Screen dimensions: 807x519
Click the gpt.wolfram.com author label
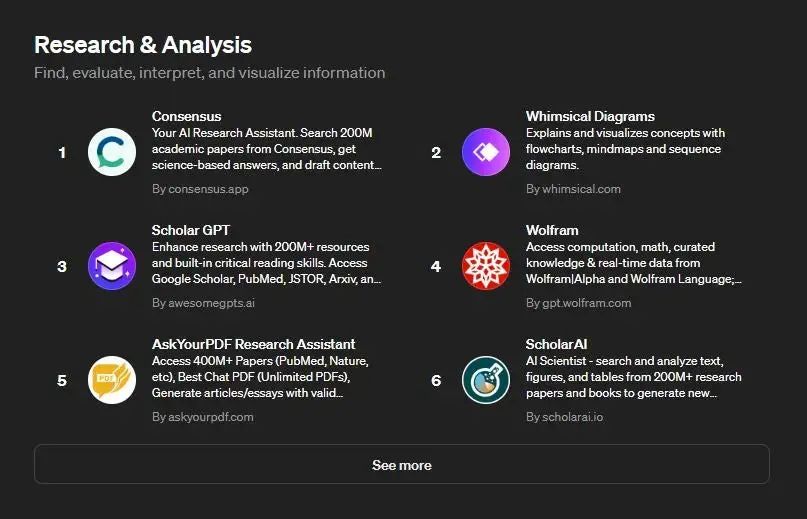pyautogui.click(x=578, y=302)
